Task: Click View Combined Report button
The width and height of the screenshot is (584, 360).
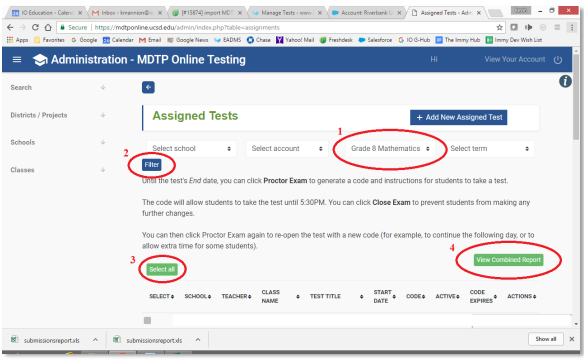Action: (x=508, y=259)
